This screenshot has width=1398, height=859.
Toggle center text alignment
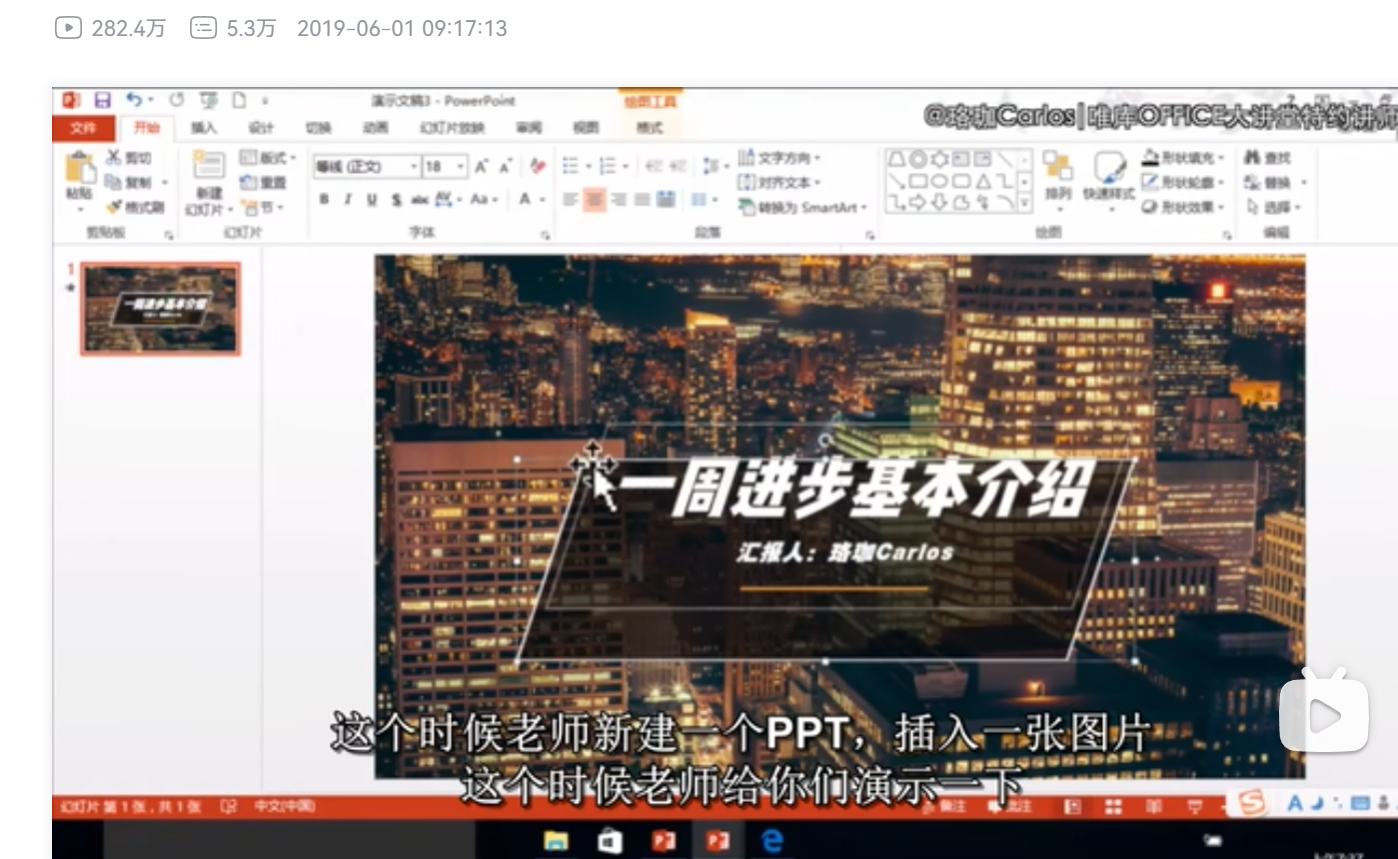(595, 200)
